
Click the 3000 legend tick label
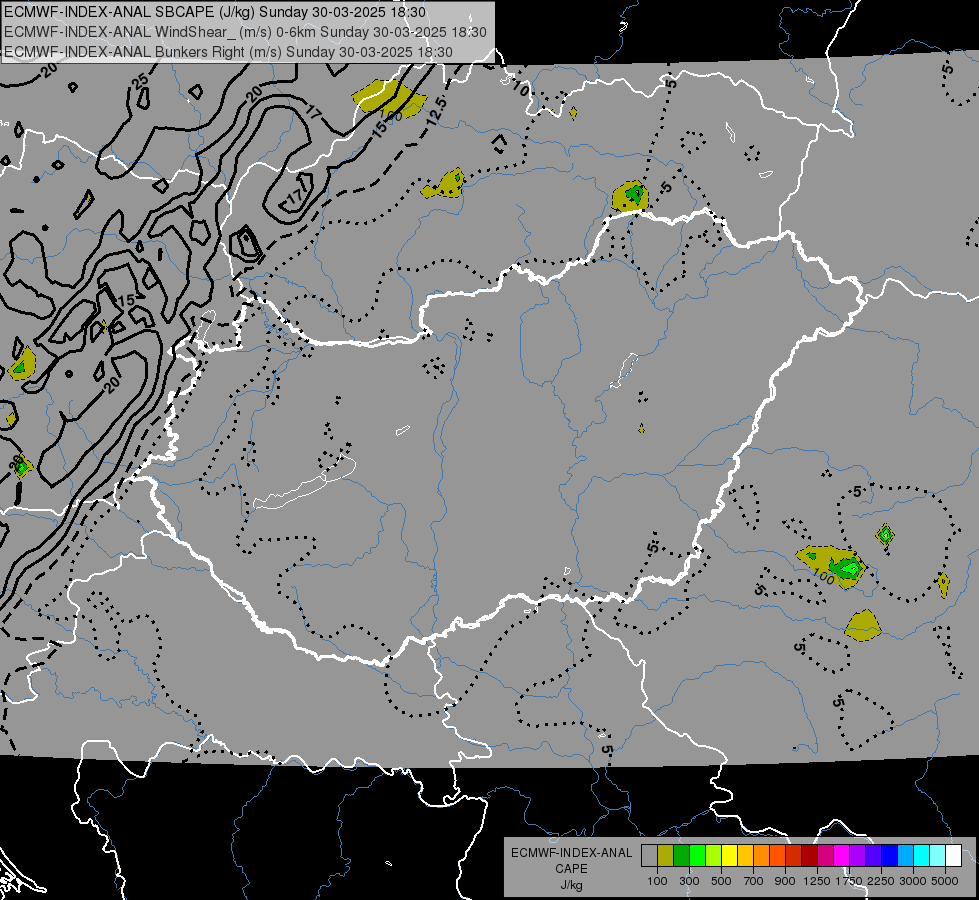pyautogui.click(x=913, y=881)
